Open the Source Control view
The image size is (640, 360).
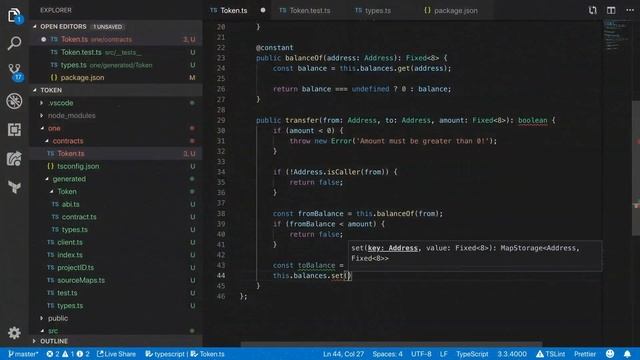(15, 72)
